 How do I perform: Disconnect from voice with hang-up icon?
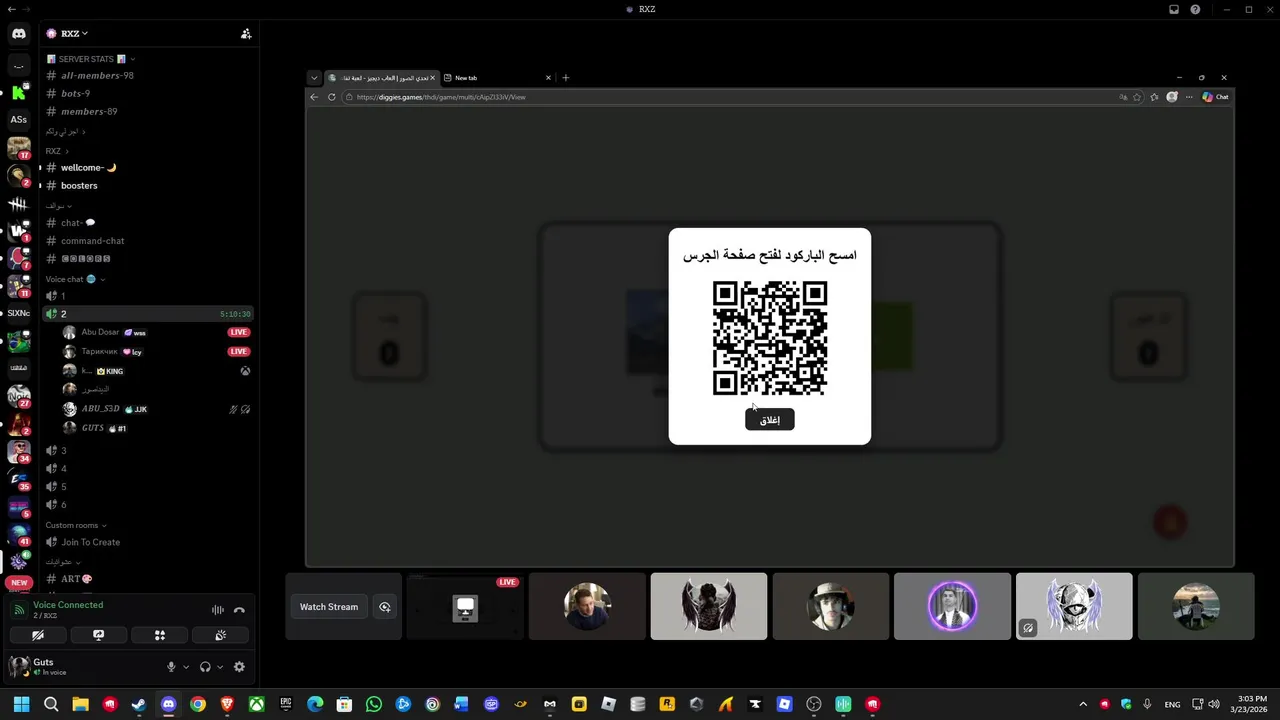point(239,610)
